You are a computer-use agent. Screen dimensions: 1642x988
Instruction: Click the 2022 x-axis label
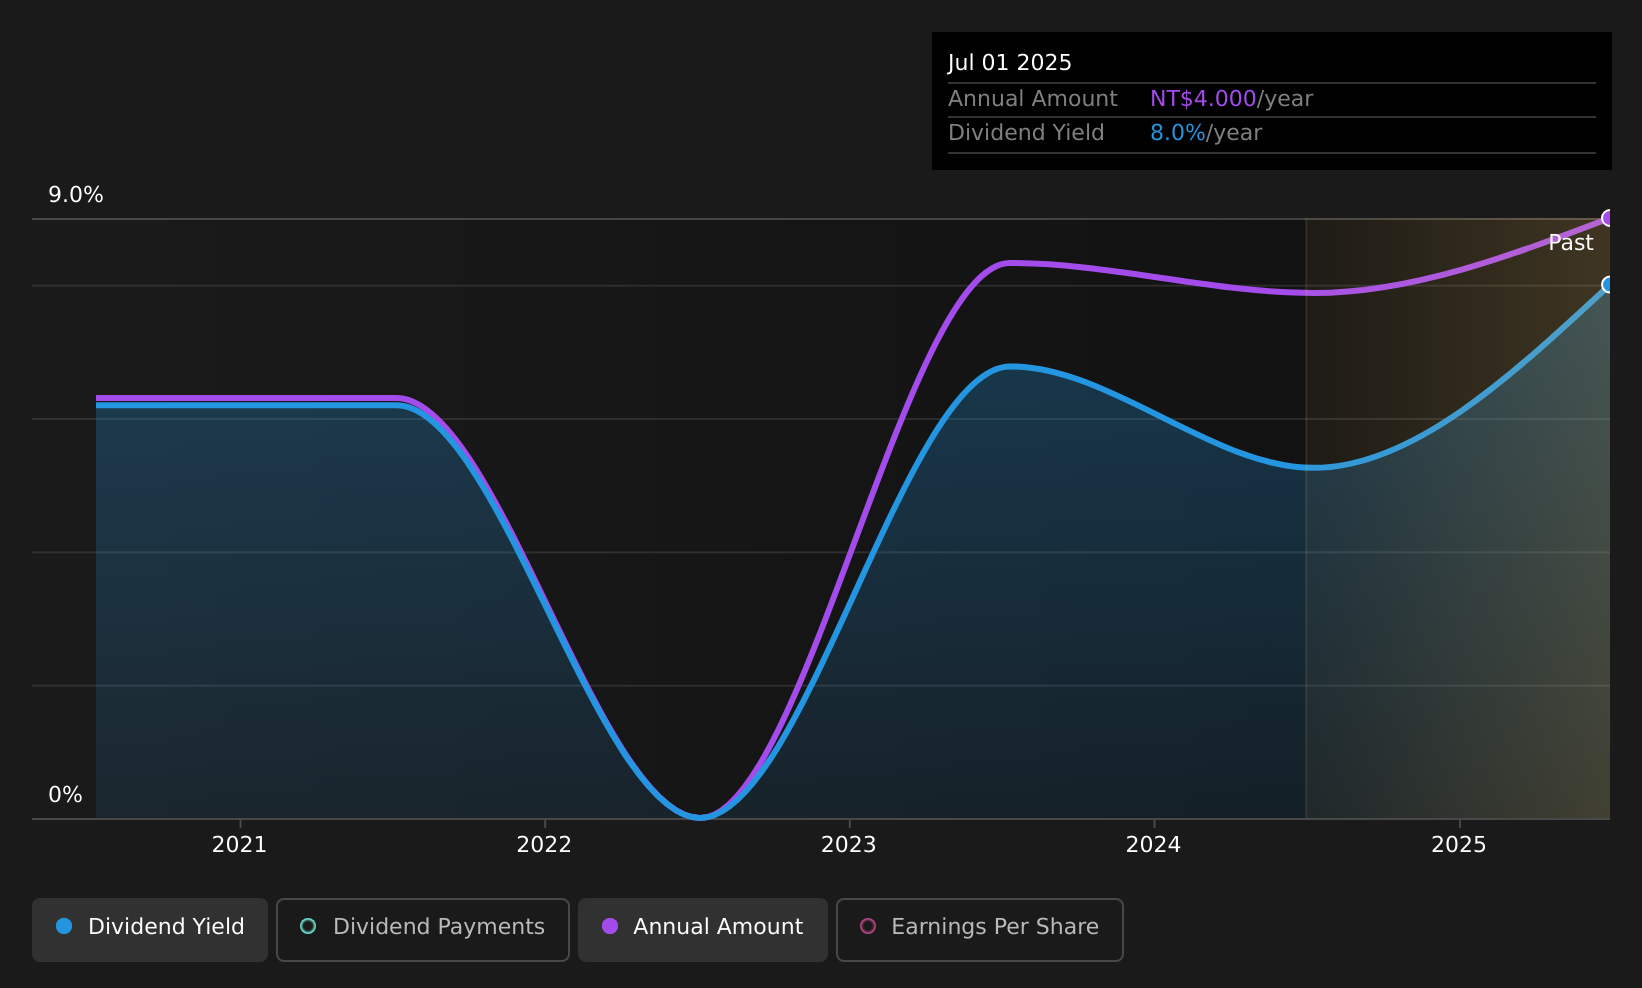544,845
